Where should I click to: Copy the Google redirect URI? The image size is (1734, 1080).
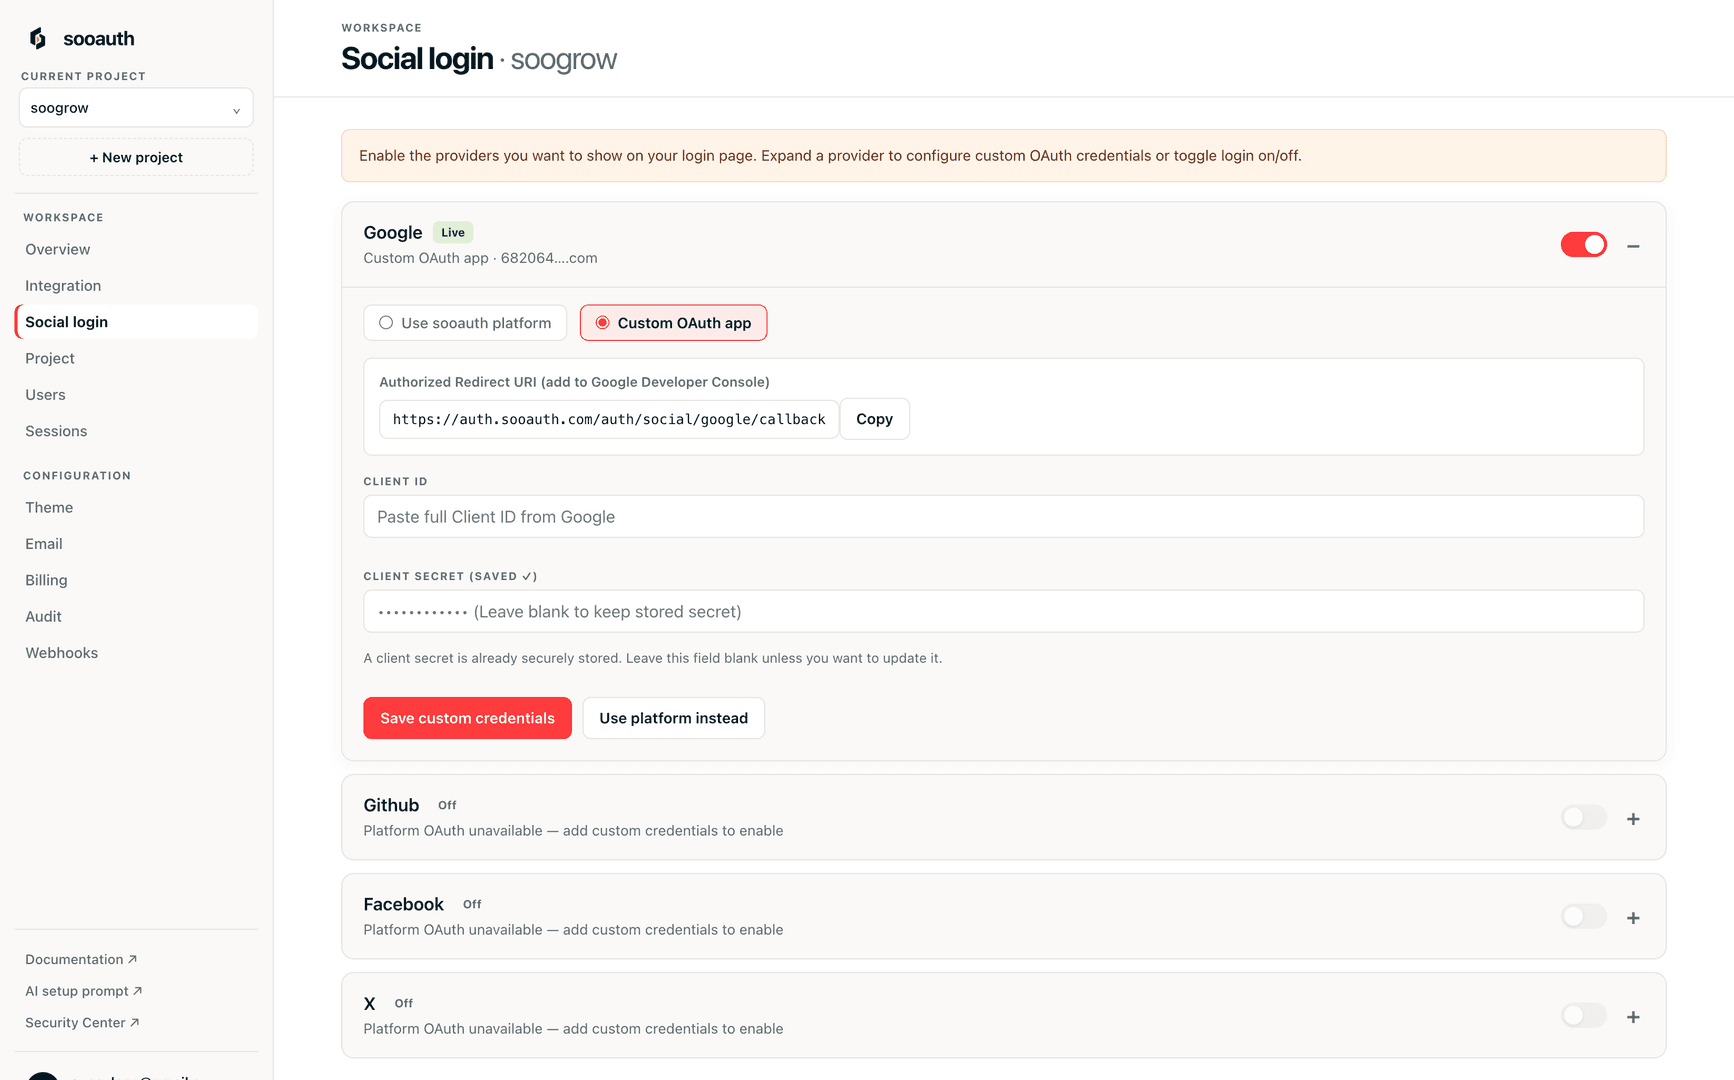875,419
